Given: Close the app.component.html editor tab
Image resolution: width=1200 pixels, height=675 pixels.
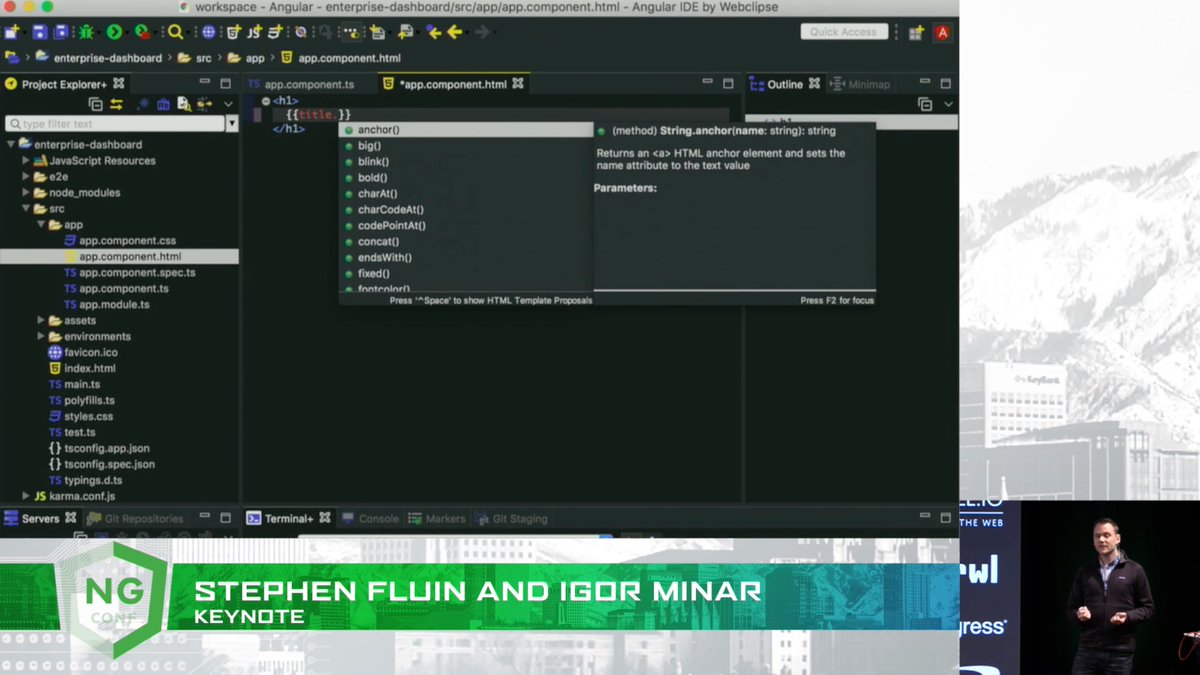Looking at the screenshot, I should coord(518,84).
